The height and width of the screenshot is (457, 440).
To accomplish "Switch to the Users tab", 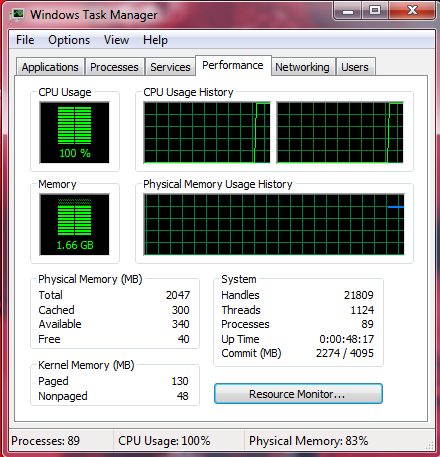I will click(355, 67).
